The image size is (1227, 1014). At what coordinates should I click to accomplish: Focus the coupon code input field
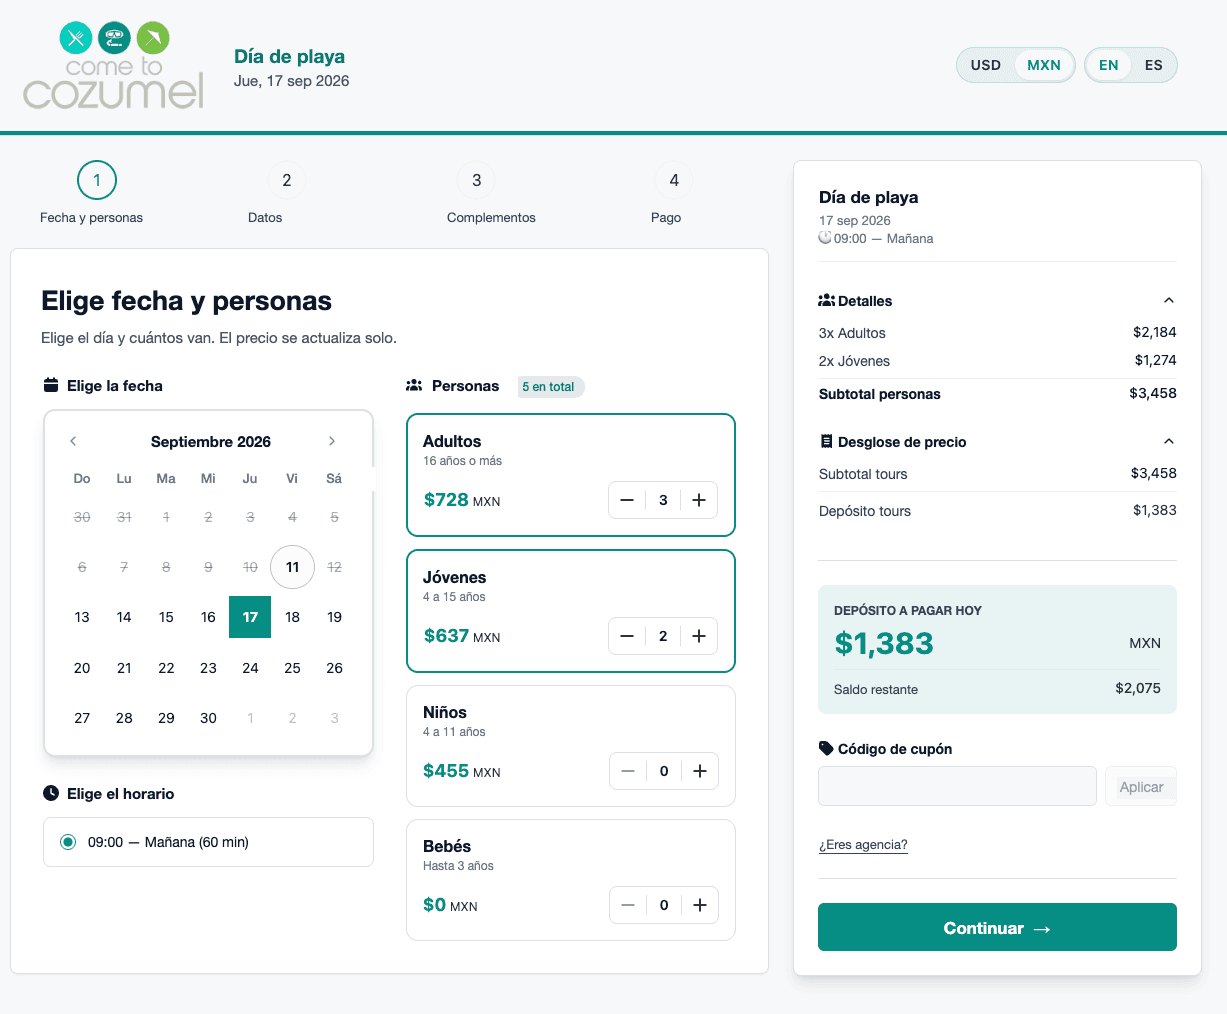pyautogui.click(x=957, y=786)
